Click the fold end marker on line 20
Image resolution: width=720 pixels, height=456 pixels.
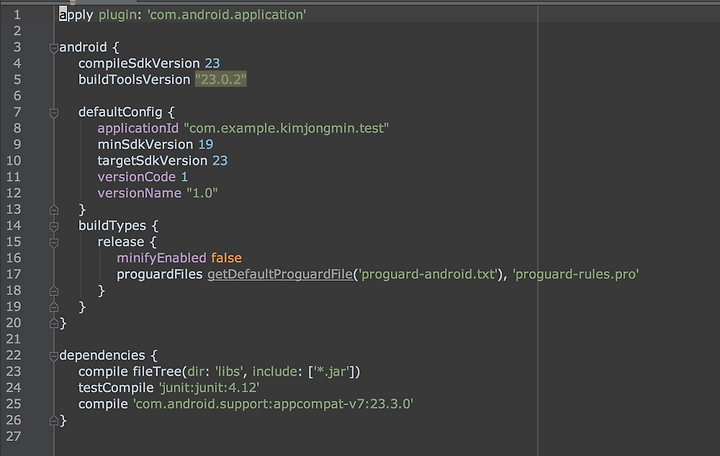54,323
